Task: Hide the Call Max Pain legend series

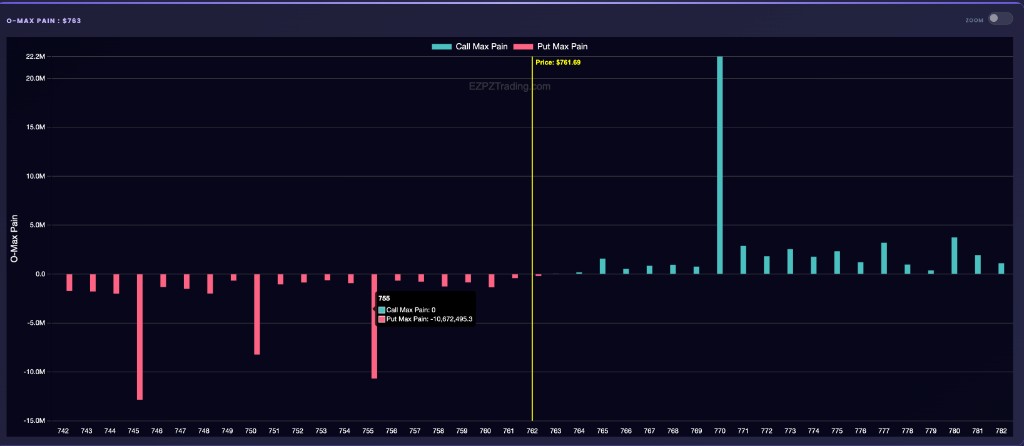Action: tap(470, 47)
